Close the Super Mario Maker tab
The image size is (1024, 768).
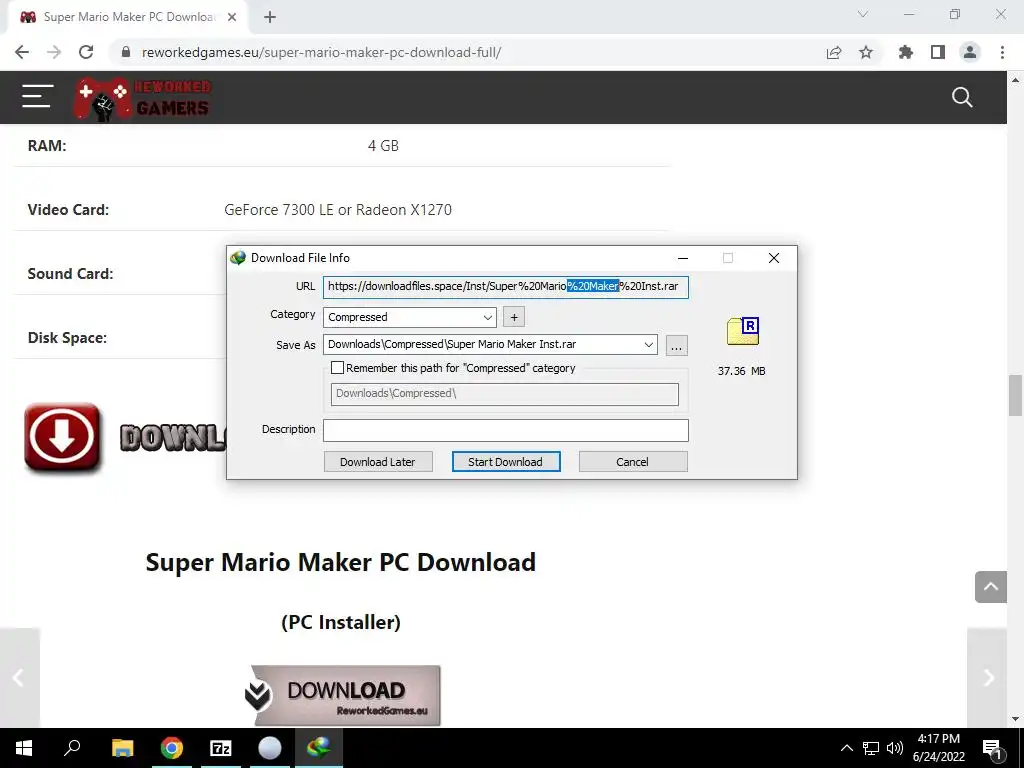(232, 17)
